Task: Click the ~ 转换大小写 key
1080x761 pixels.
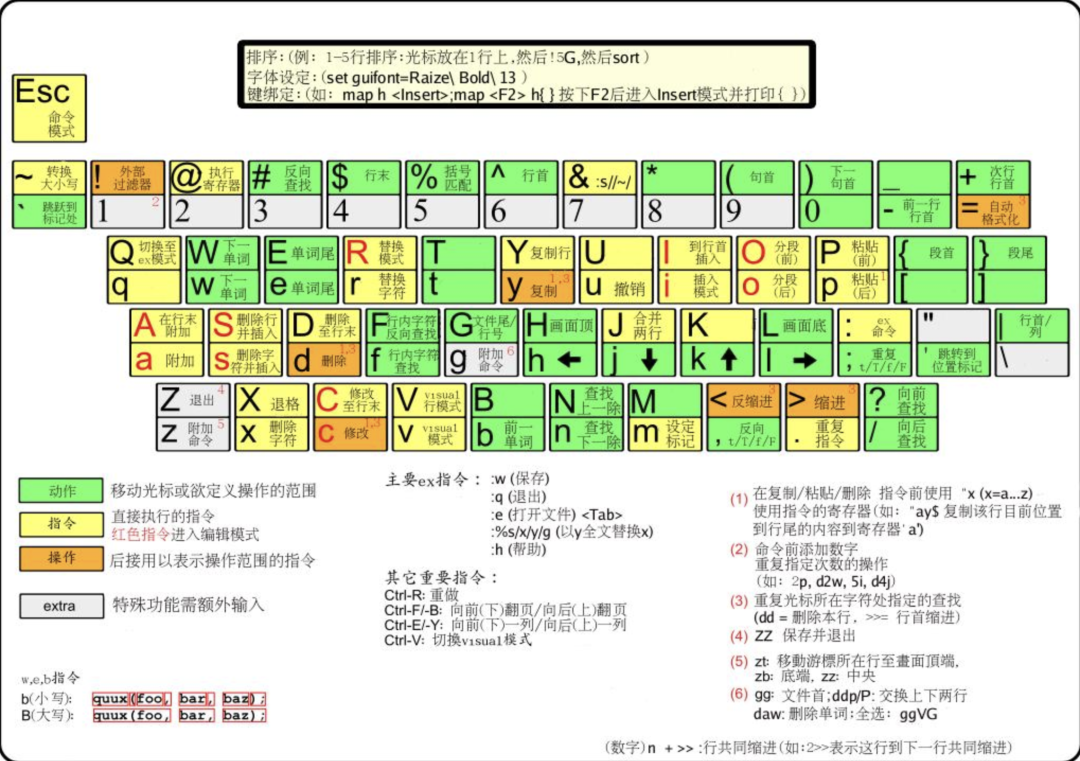Action: 49,178
